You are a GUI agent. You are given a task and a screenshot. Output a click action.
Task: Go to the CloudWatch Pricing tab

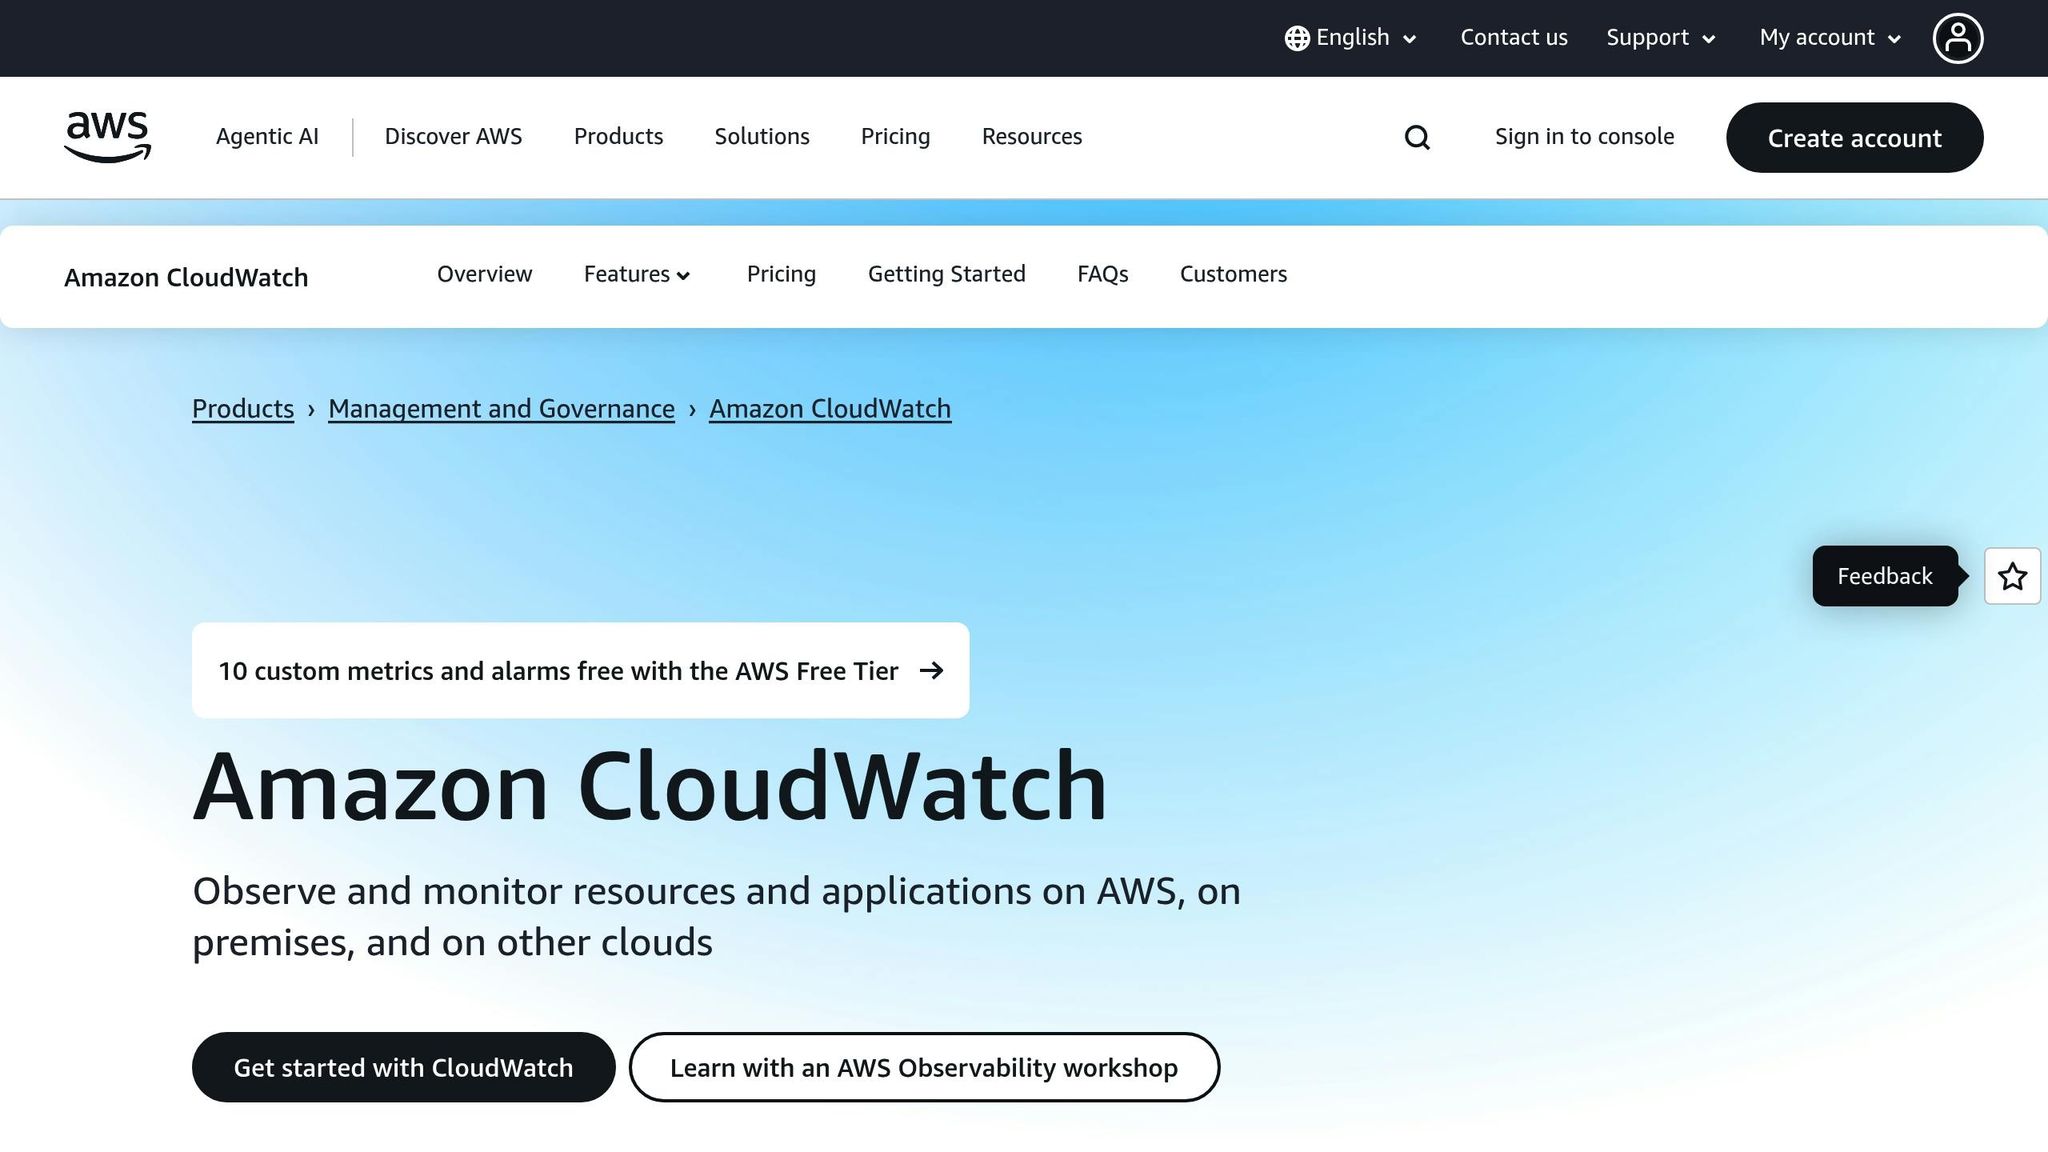(781, 274)
